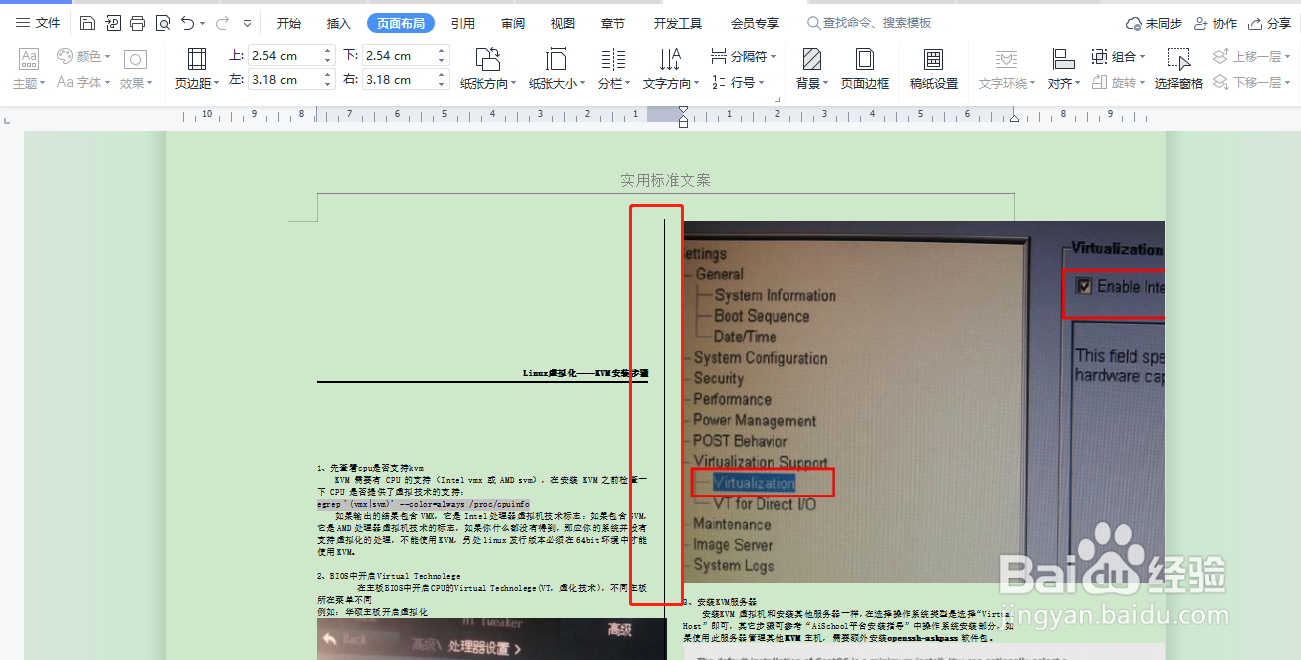Open print preview
1301x660 pixels.
pyautogui.click(x=163, y=22)
